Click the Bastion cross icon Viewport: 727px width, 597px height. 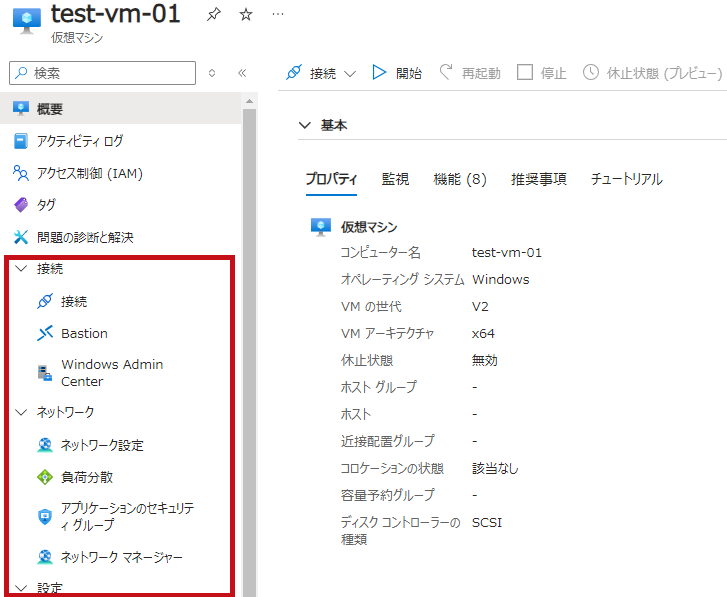tap(45, 333)
